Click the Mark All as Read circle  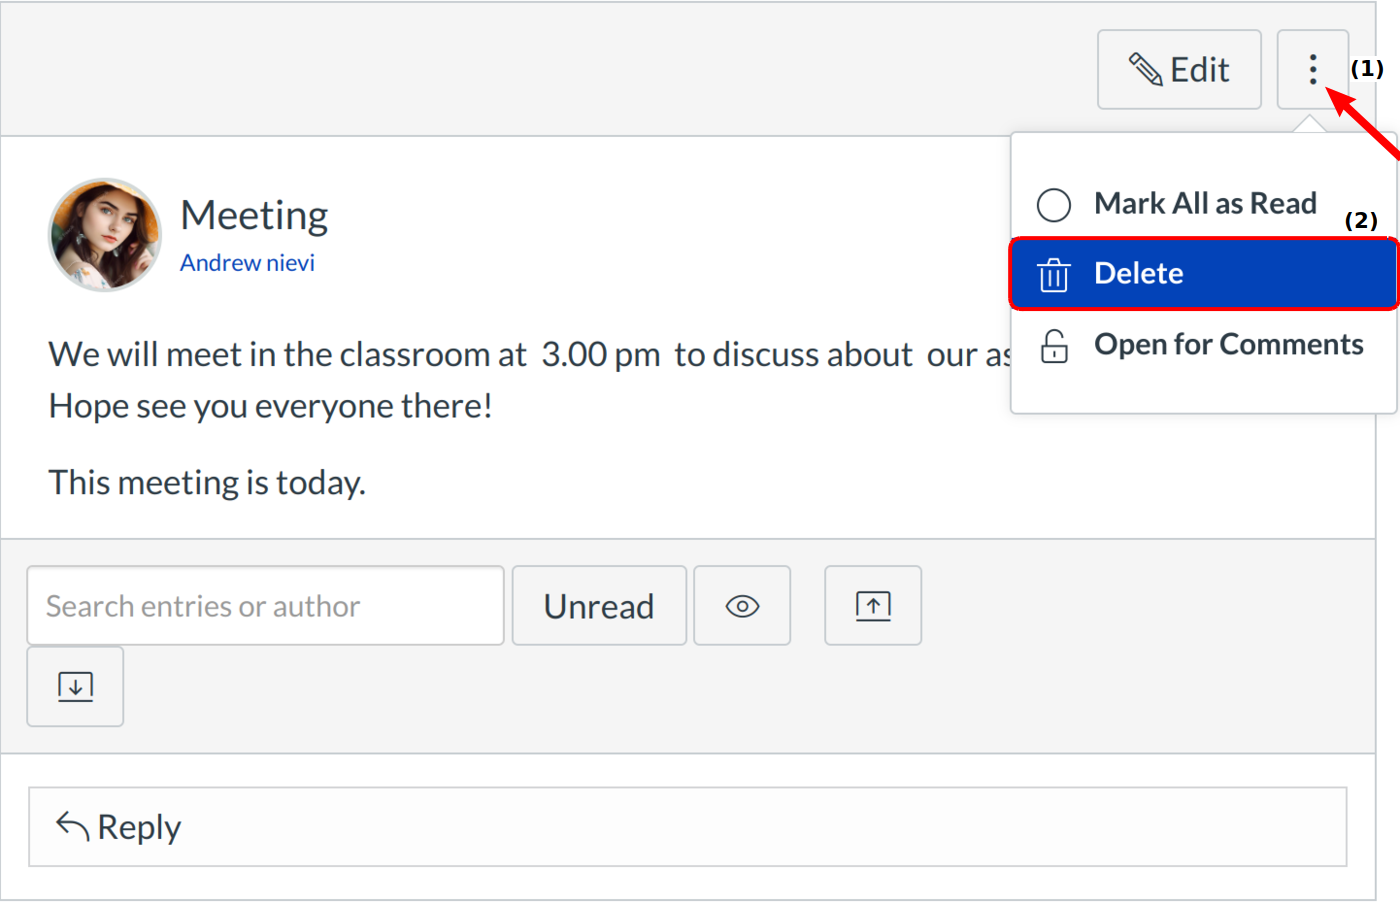1053,205
